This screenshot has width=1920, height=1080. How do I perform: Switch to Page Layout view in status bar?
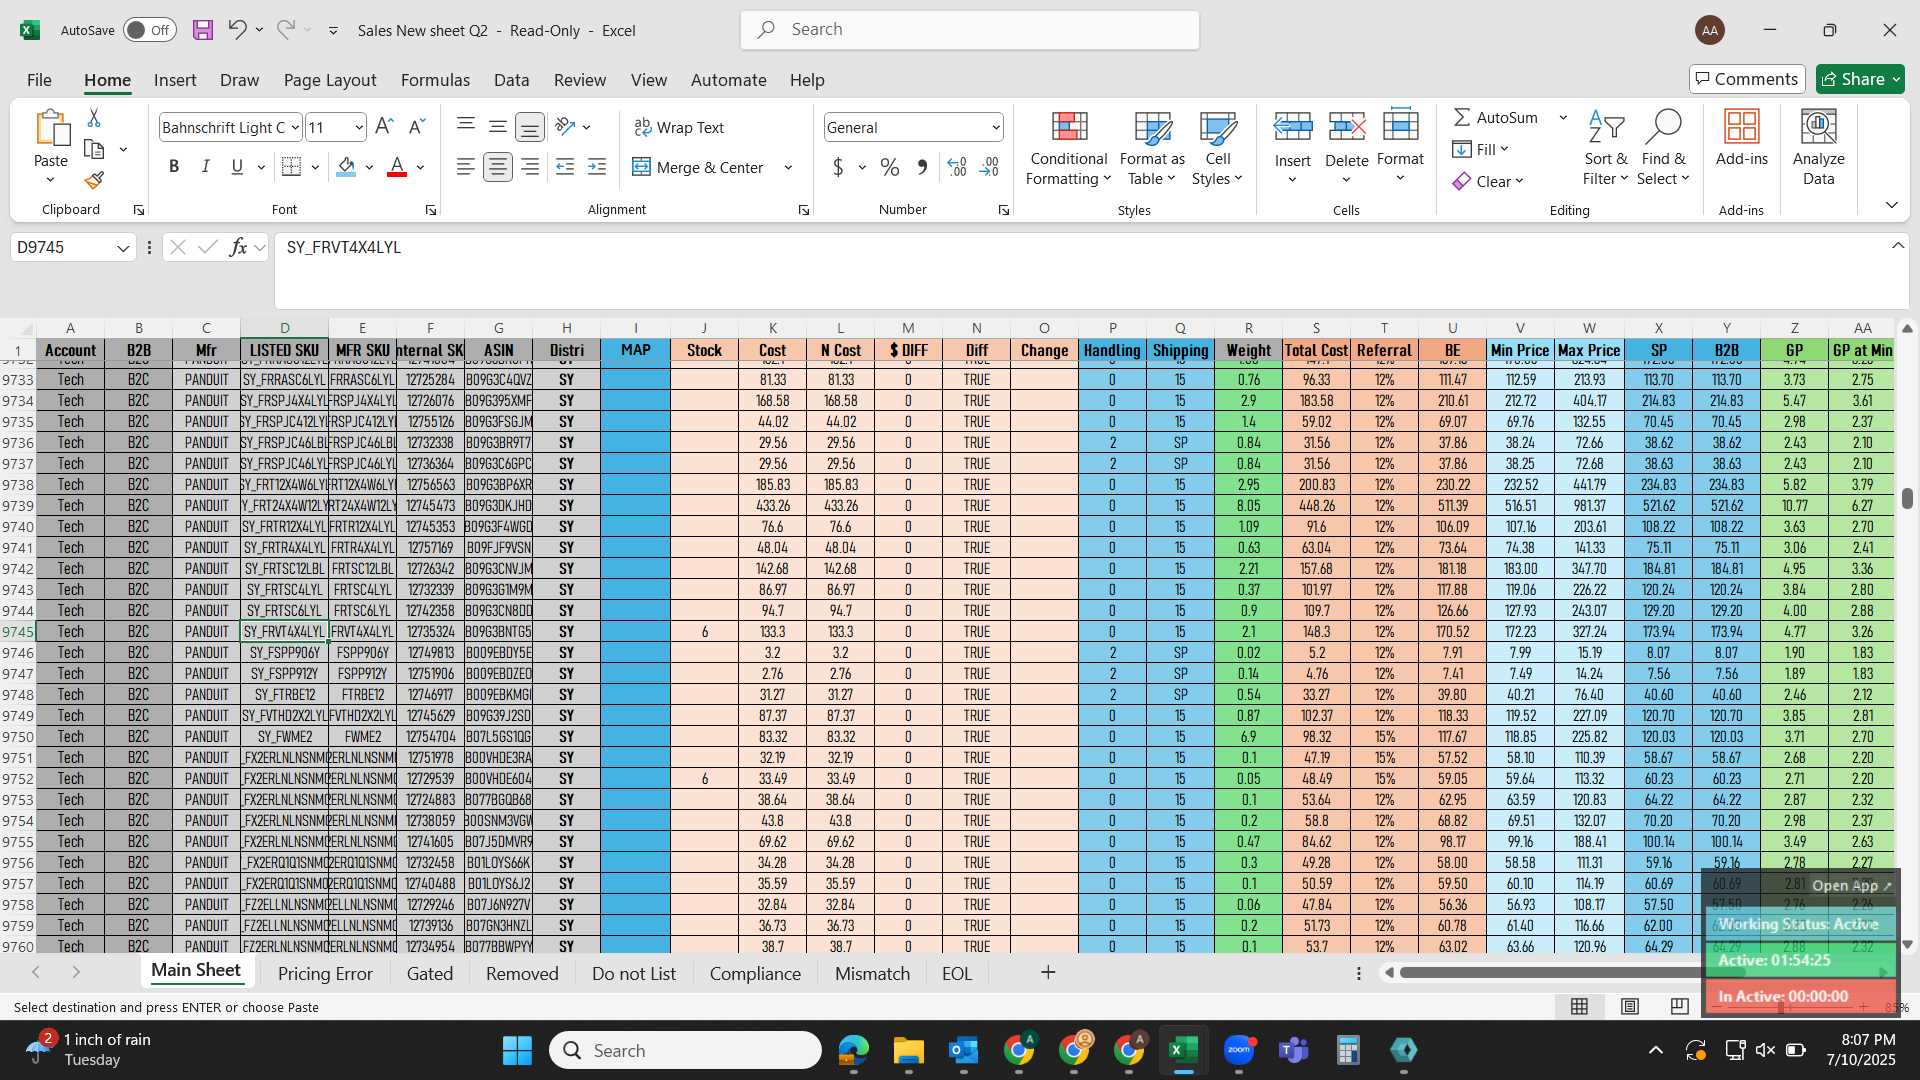click(1630, 1006)
